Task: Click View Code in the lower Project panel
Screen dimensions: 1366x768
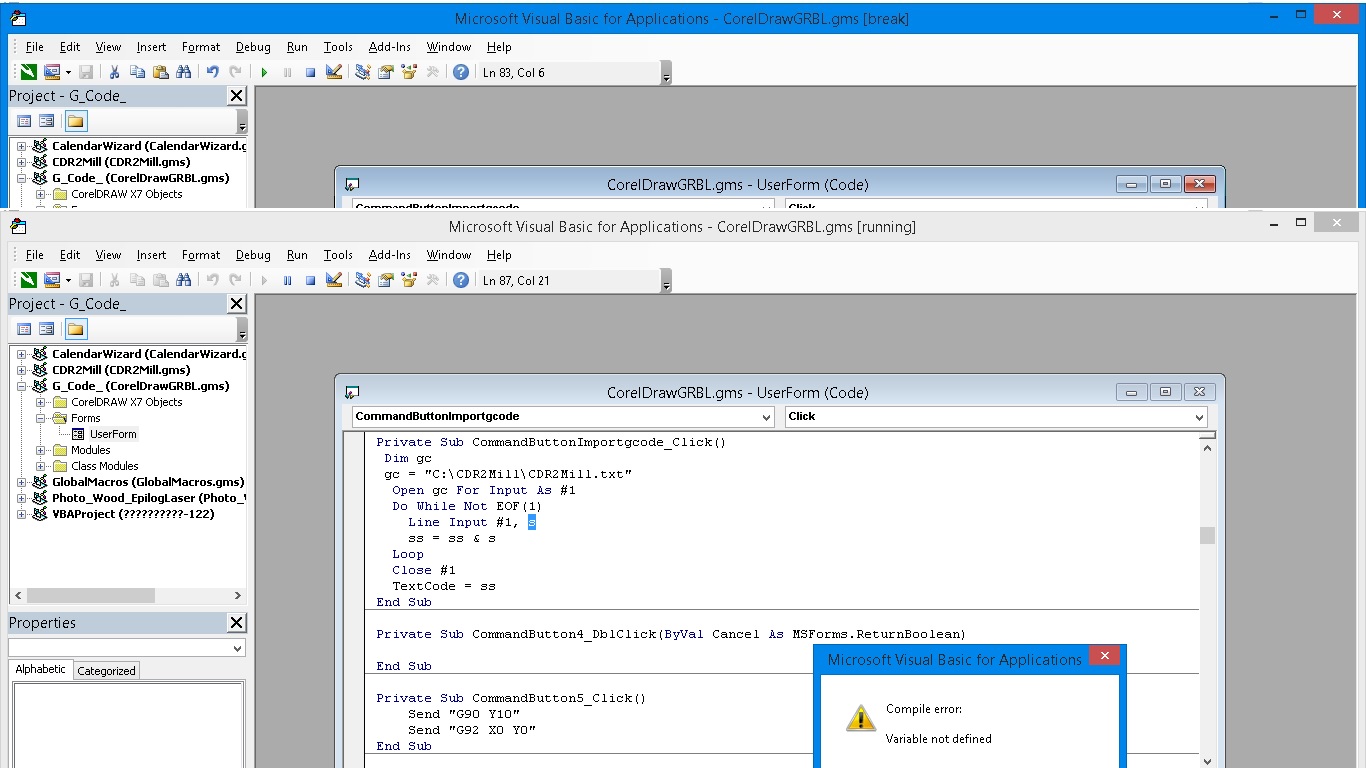Action: (x=25, y=329)
